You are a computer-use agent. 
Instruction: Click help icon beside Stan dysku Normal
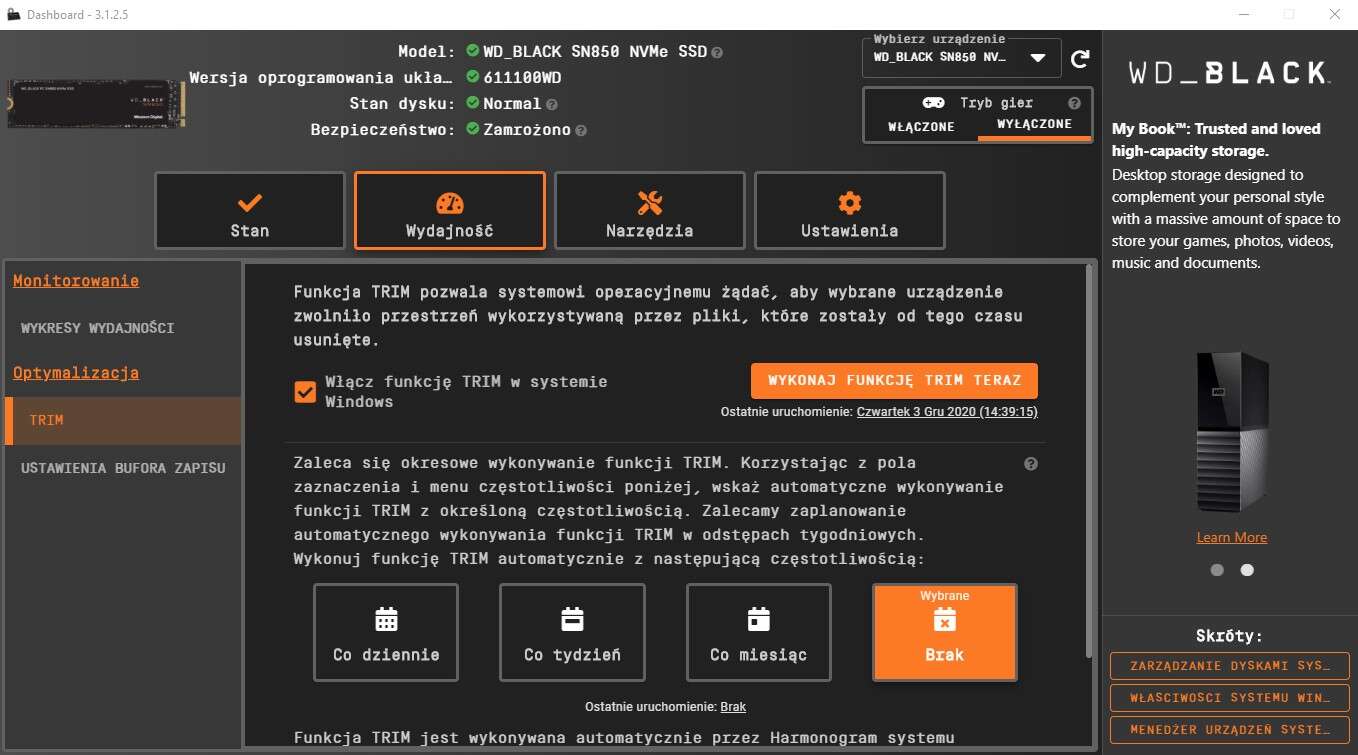[x=552, y=104]
